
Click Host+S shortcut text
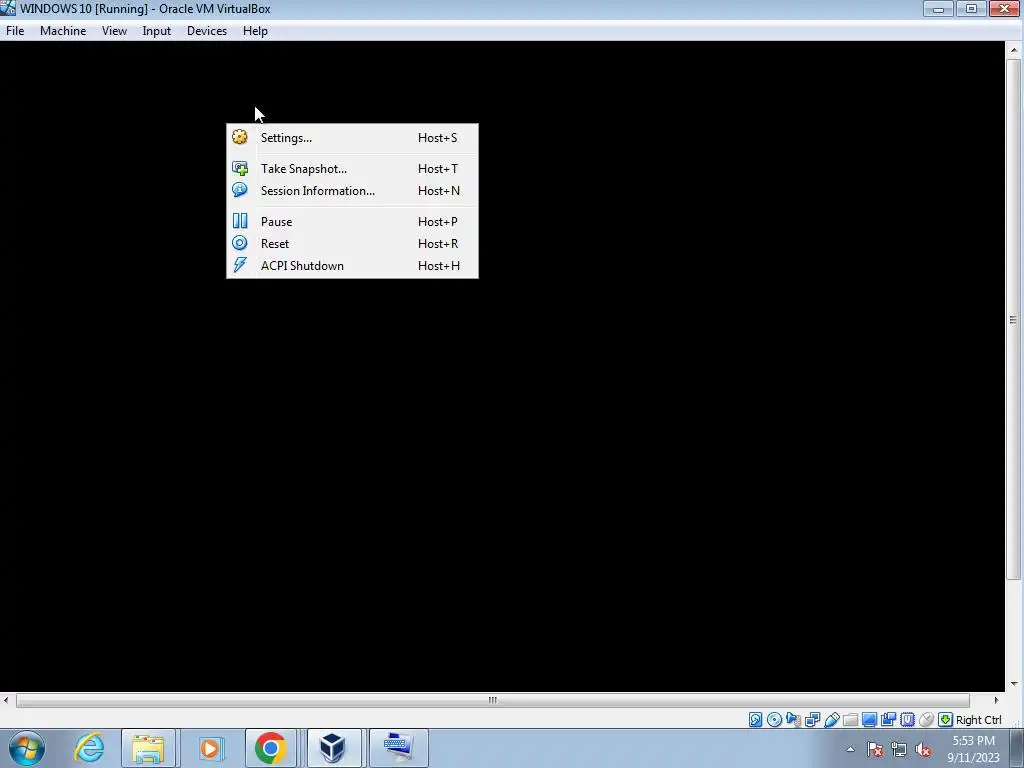pos(438,138)
